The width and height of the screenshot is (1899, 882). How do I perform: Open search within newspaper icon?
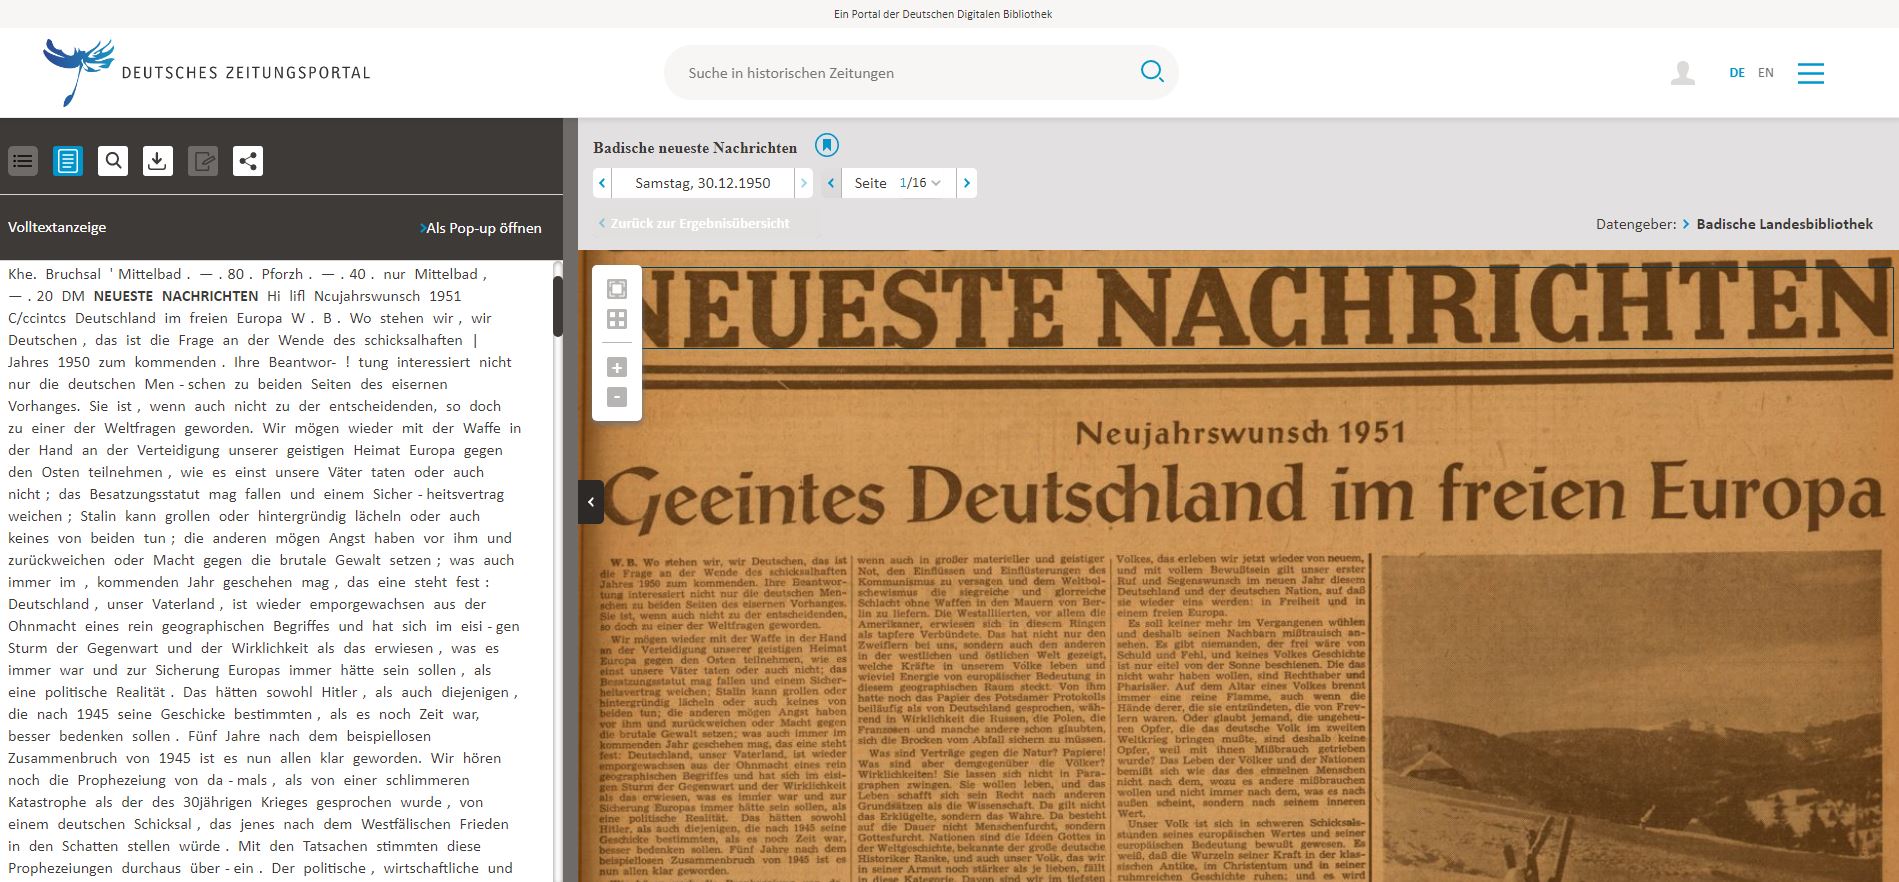click(x=113, y=161)
